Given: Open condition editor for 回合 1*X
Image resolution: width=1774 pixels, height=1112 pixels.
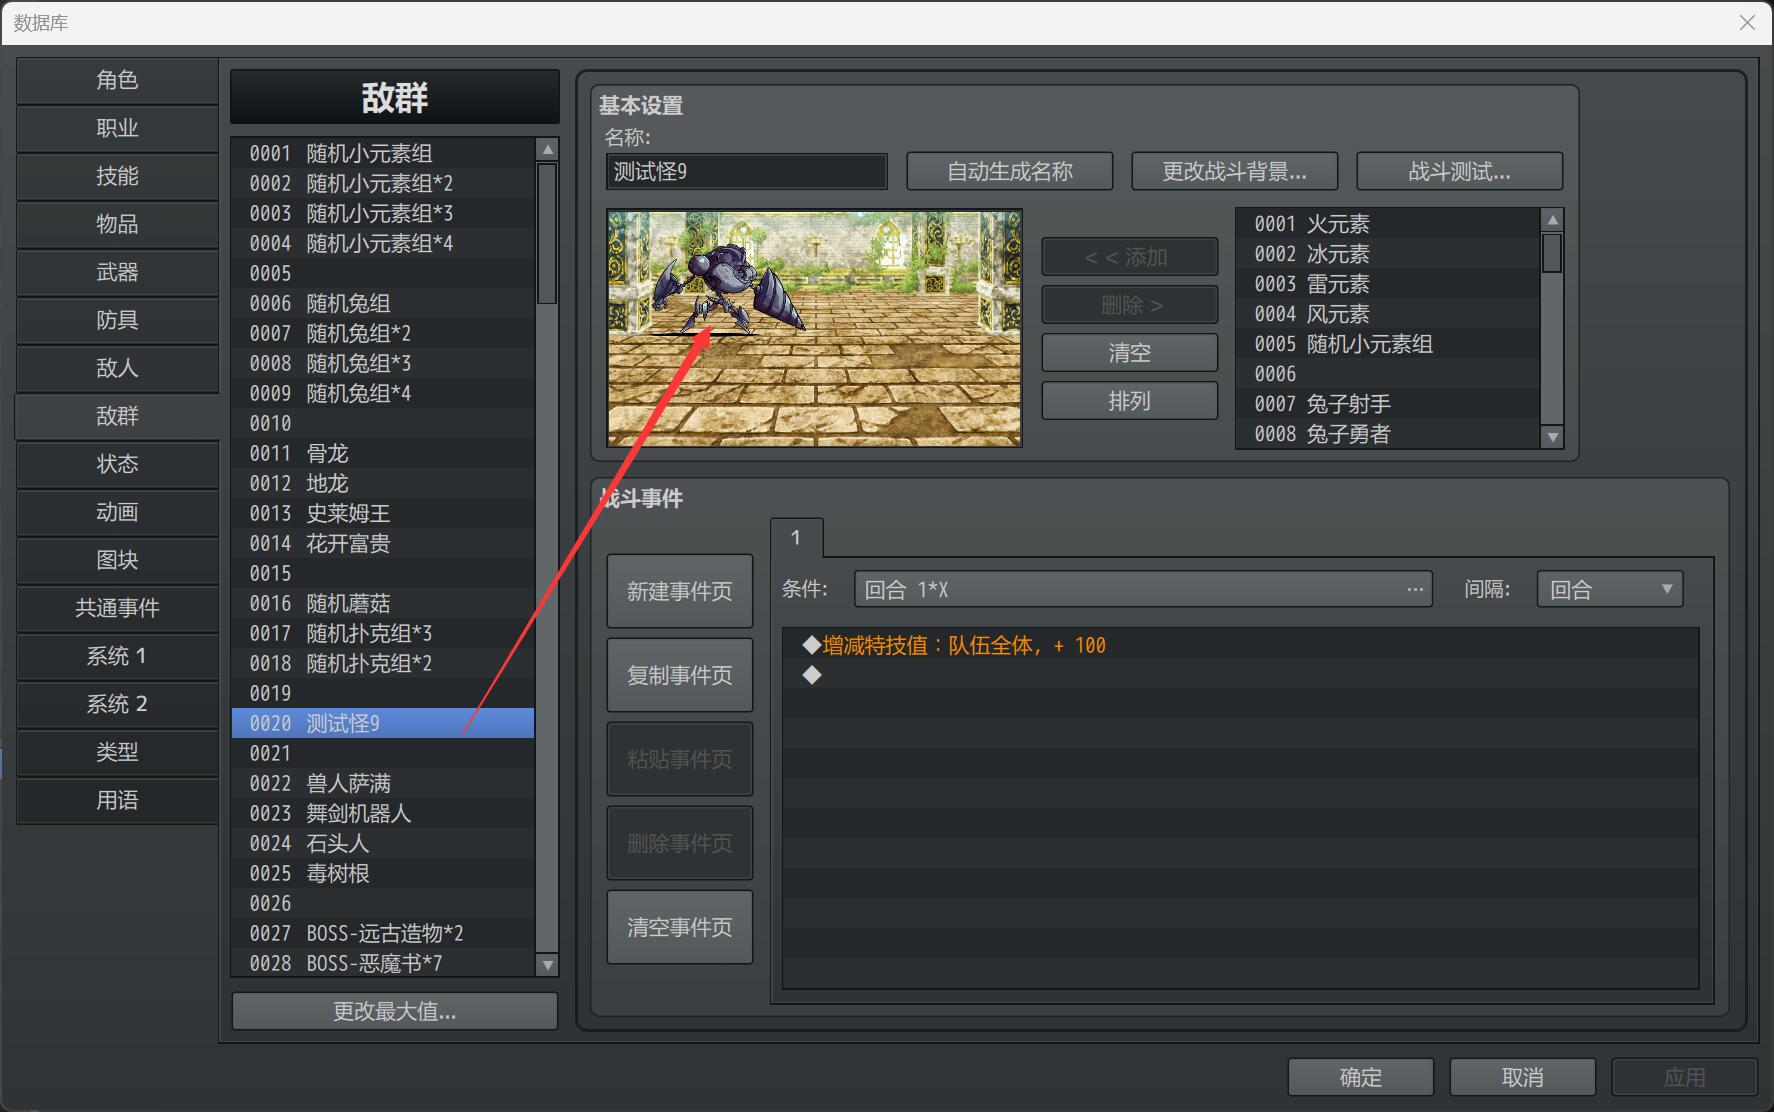Looking at the screenshot, I should pyautogui.click(x=1143, y=589).
